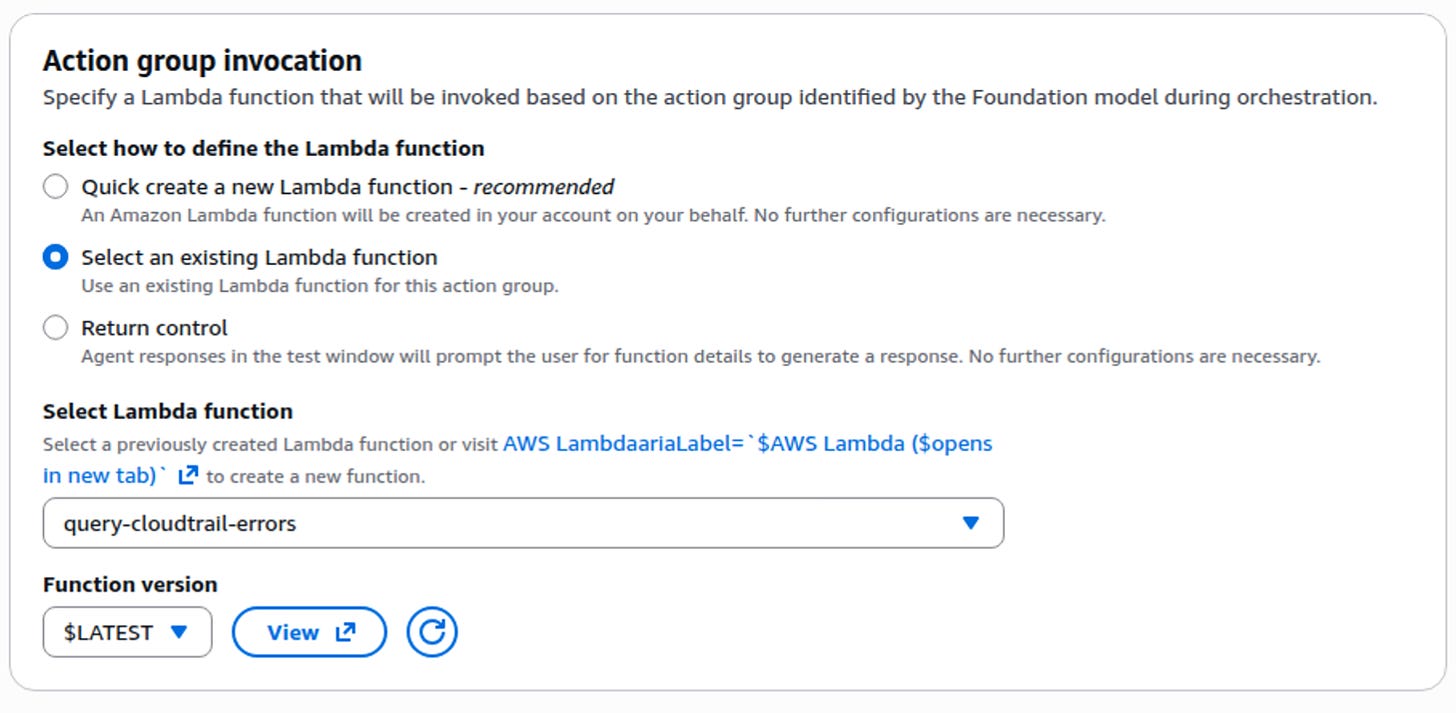1456x713 pixels.
Task: Click the 'Action group invocation' heading
Action: point(202,61)
